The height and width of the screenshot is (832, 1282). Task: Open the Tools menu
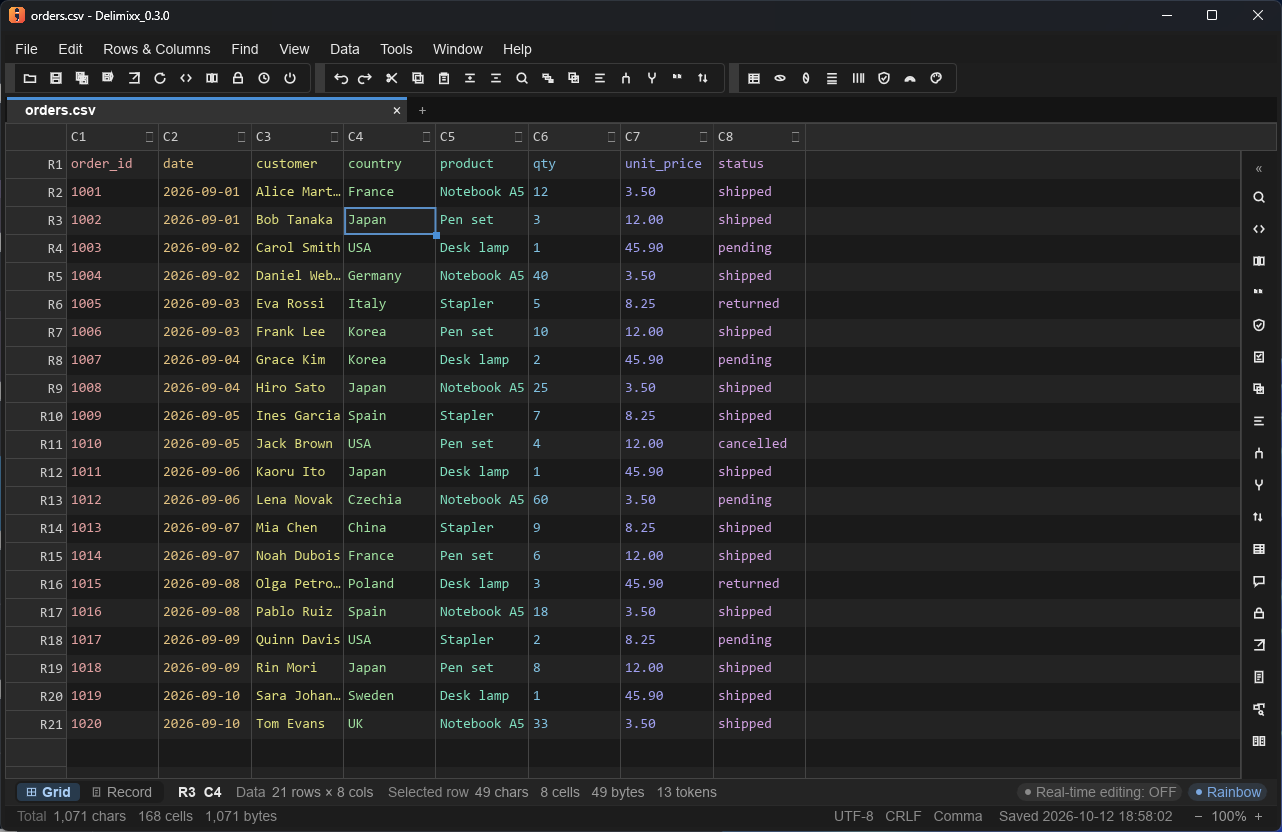click(x=396, y=49)
